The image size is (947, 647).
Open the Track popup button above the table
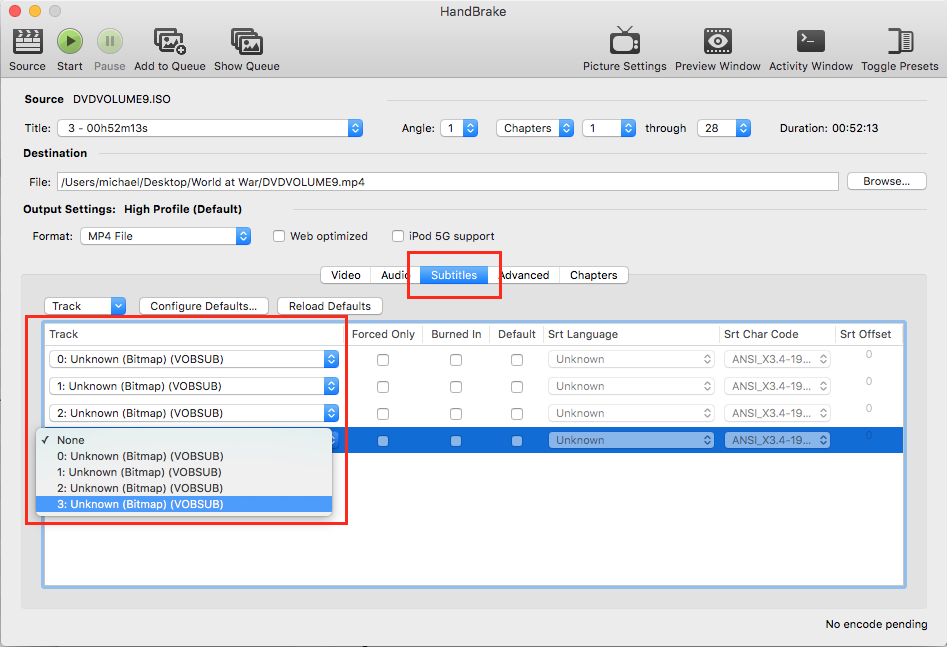pos(85,306)
